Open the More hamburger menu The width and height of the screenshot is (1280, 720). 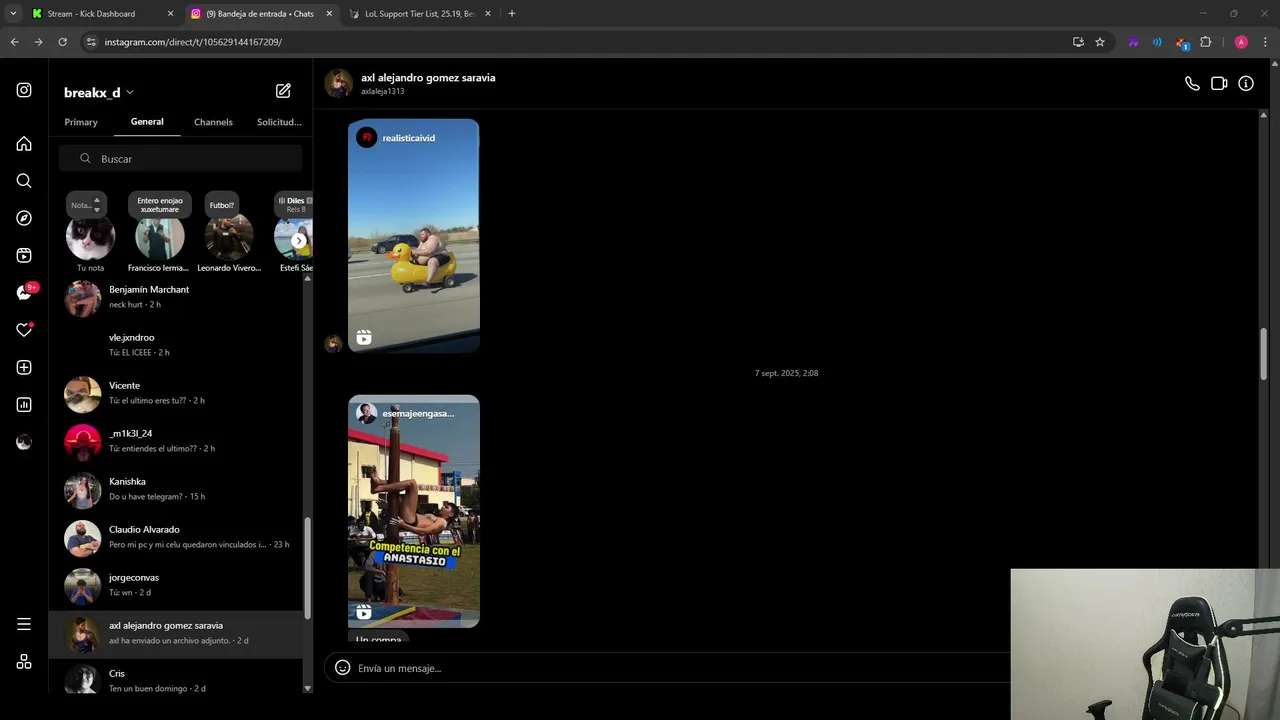[x=24, y=624]
